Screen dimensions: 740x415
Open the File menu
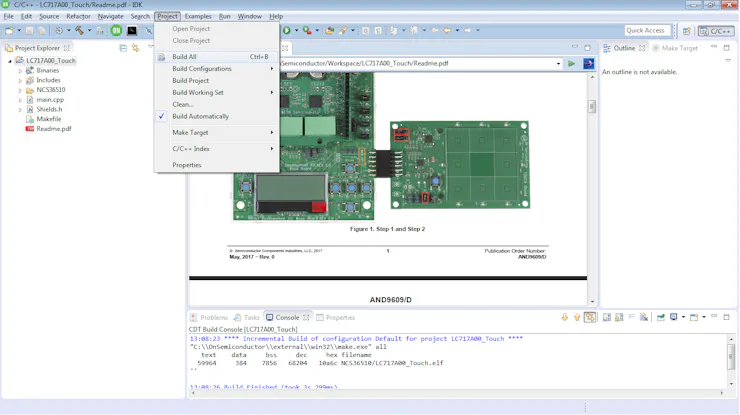click(x=8, y=16)
